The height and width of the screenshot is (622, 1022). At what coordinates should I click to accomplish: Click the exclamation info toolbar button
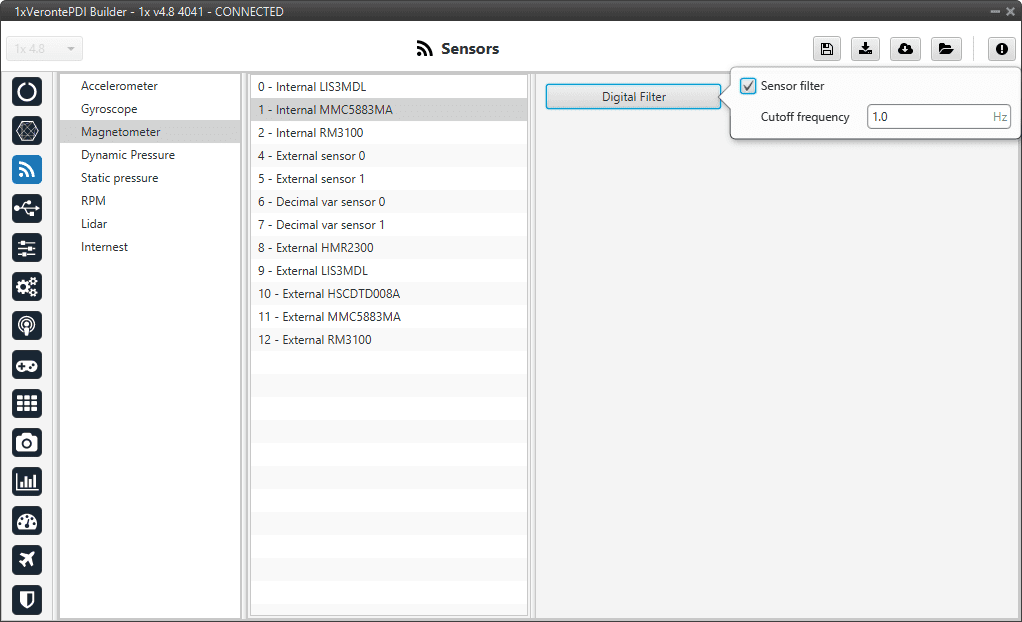click(x=1002, y=49)
